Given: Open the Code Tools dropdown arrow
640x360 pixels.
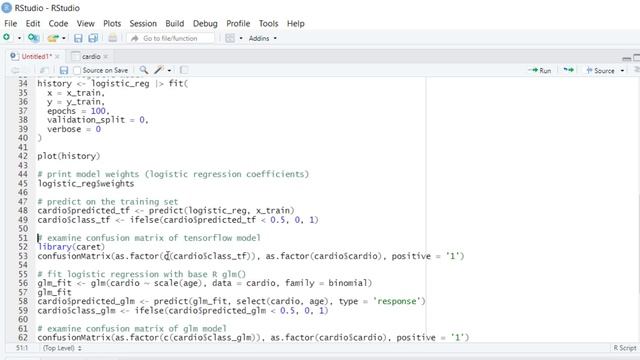Looking at the screenshot, I should pyautogui.click(x=169, y=70).
